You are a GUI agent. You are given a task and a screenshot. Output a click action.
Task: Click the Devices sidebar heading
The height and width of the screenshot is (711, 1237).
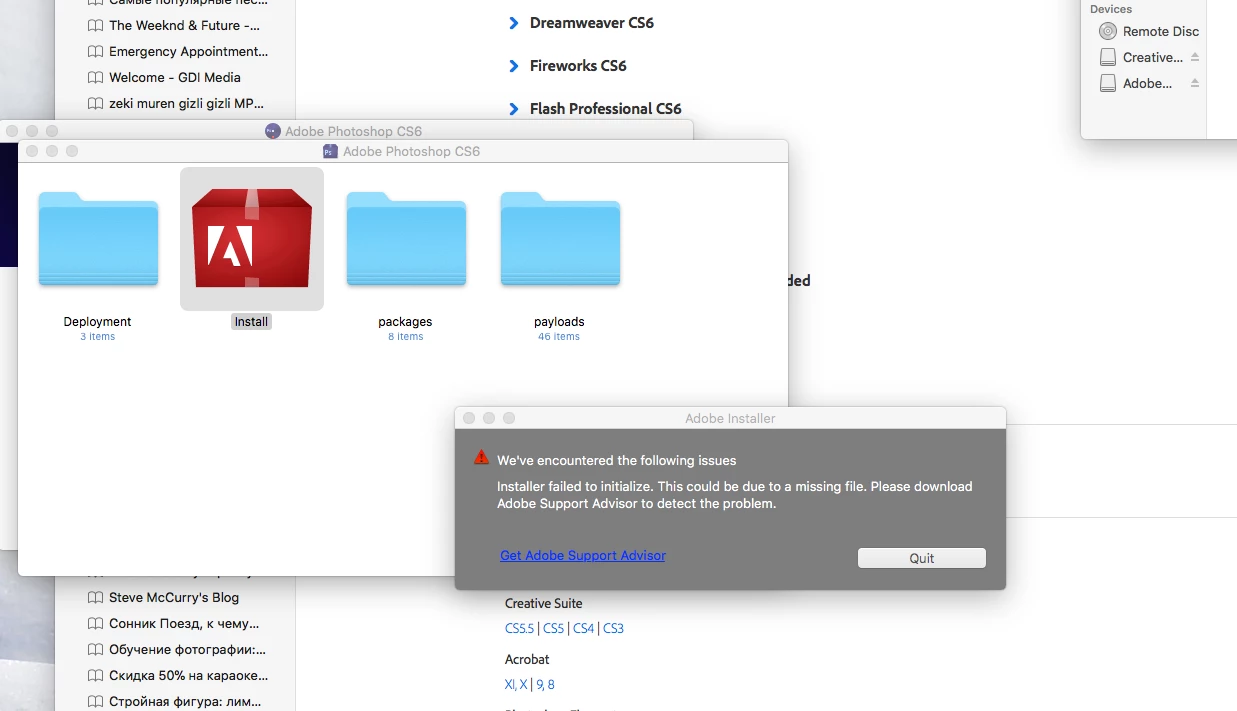point(1111,9)
